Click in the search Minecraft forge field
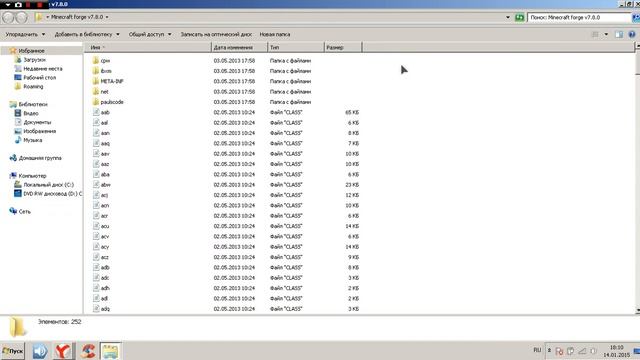This screenshot has width=640, height=360. coord(579,18)
